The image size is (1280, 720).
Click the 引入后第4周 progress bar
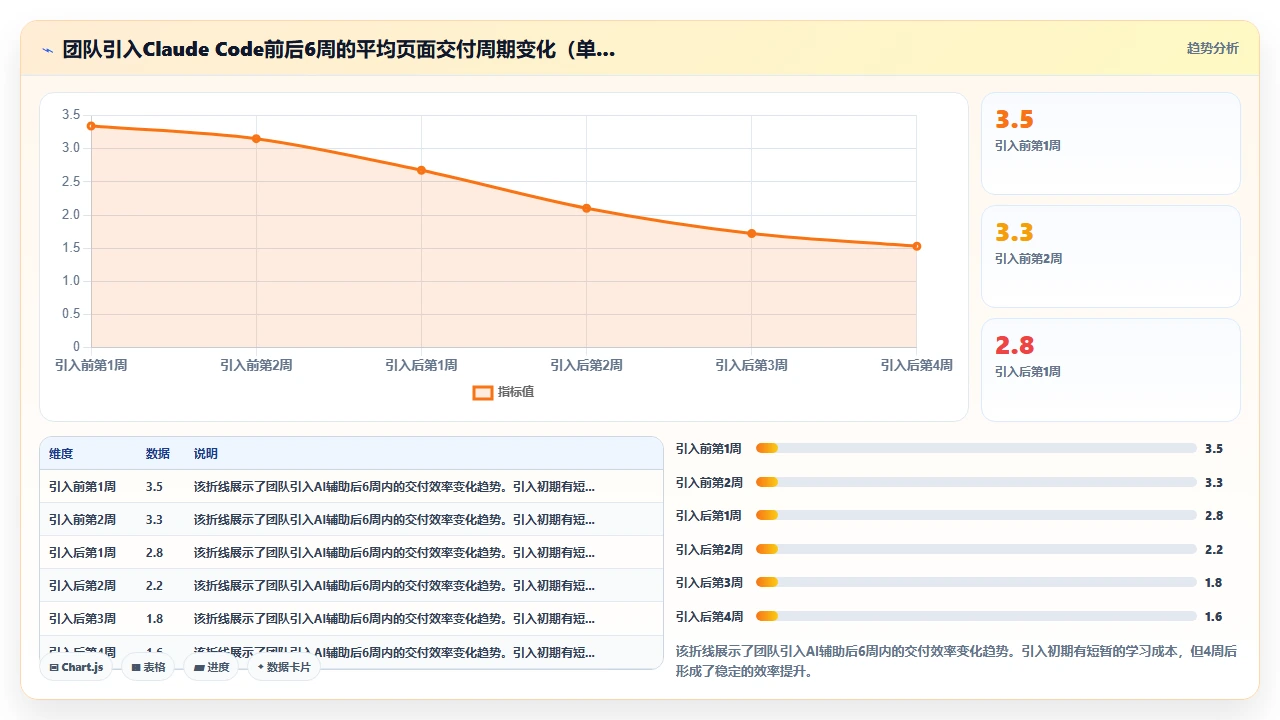click(x=976, y=616)
